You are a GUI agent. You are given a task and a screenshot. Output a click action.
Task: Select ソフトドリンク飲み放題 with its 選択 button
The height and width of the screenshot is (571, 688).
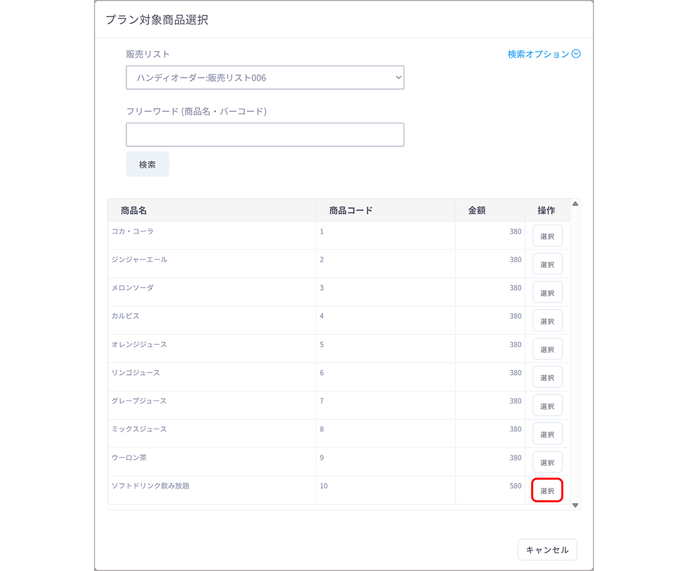coord(547,491)
